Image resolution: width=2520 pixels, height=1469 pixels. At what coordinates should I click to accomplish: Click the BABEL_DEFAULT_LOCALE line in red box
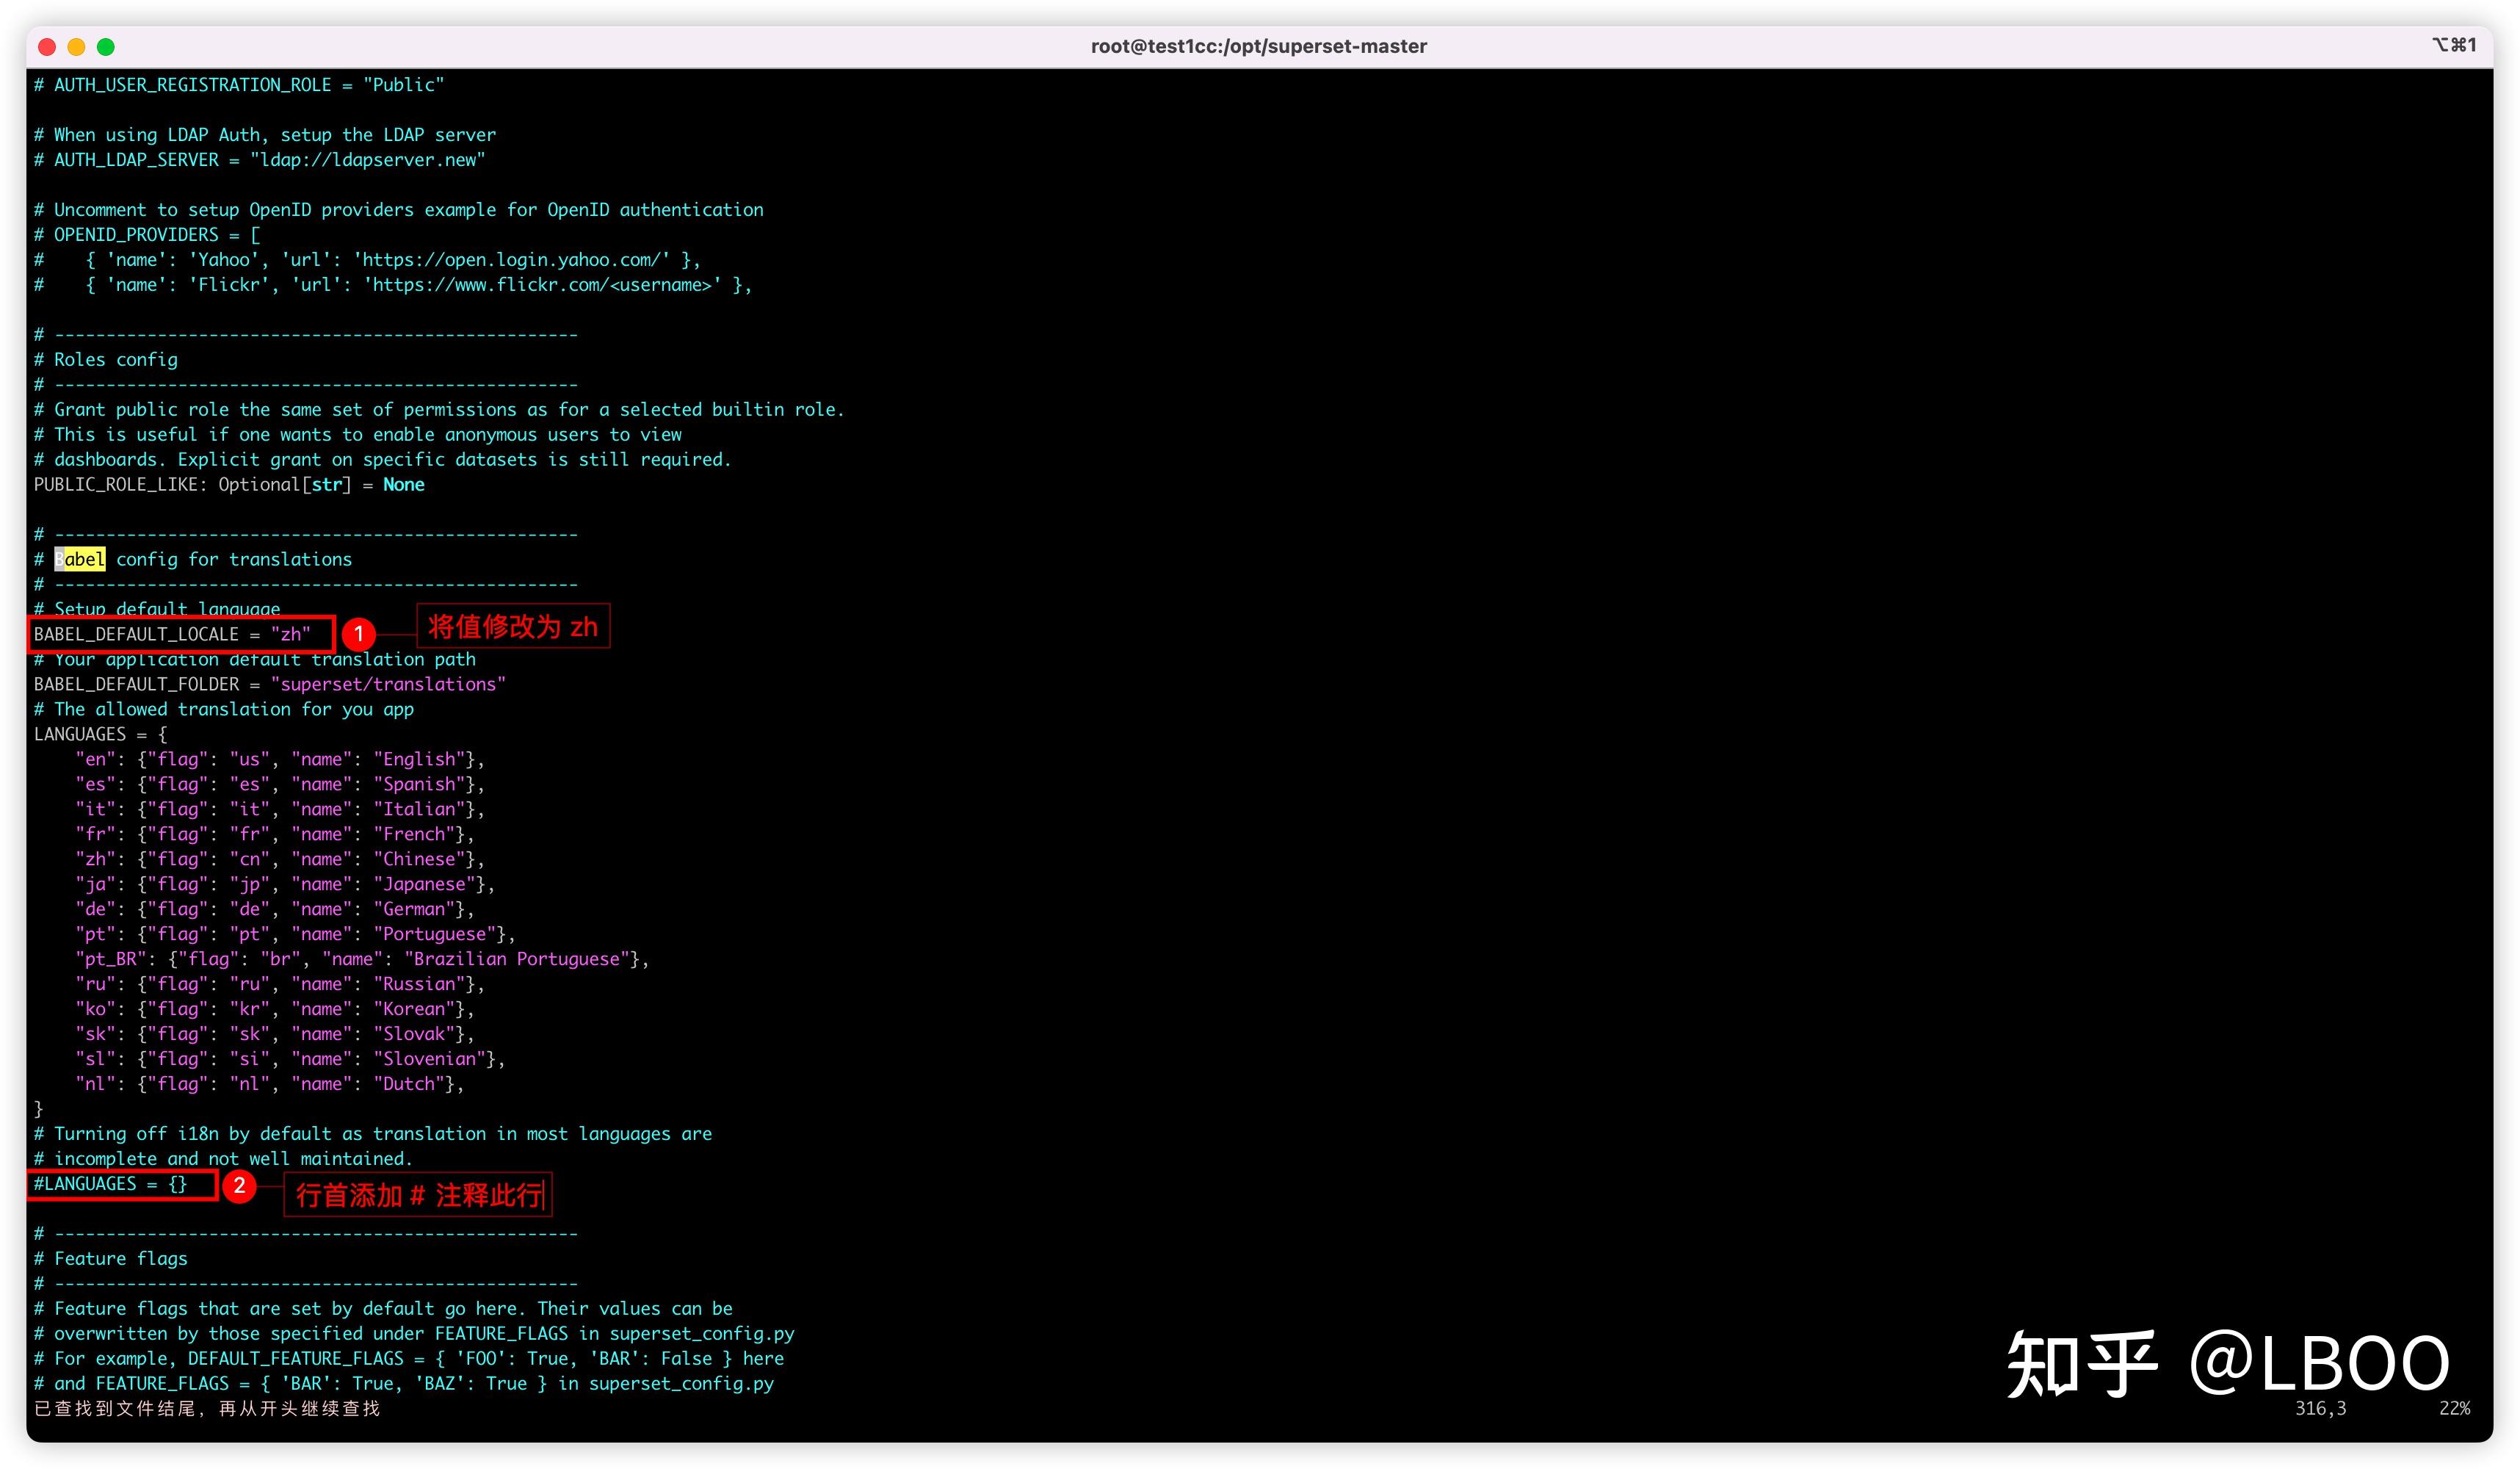pos(172,635)
